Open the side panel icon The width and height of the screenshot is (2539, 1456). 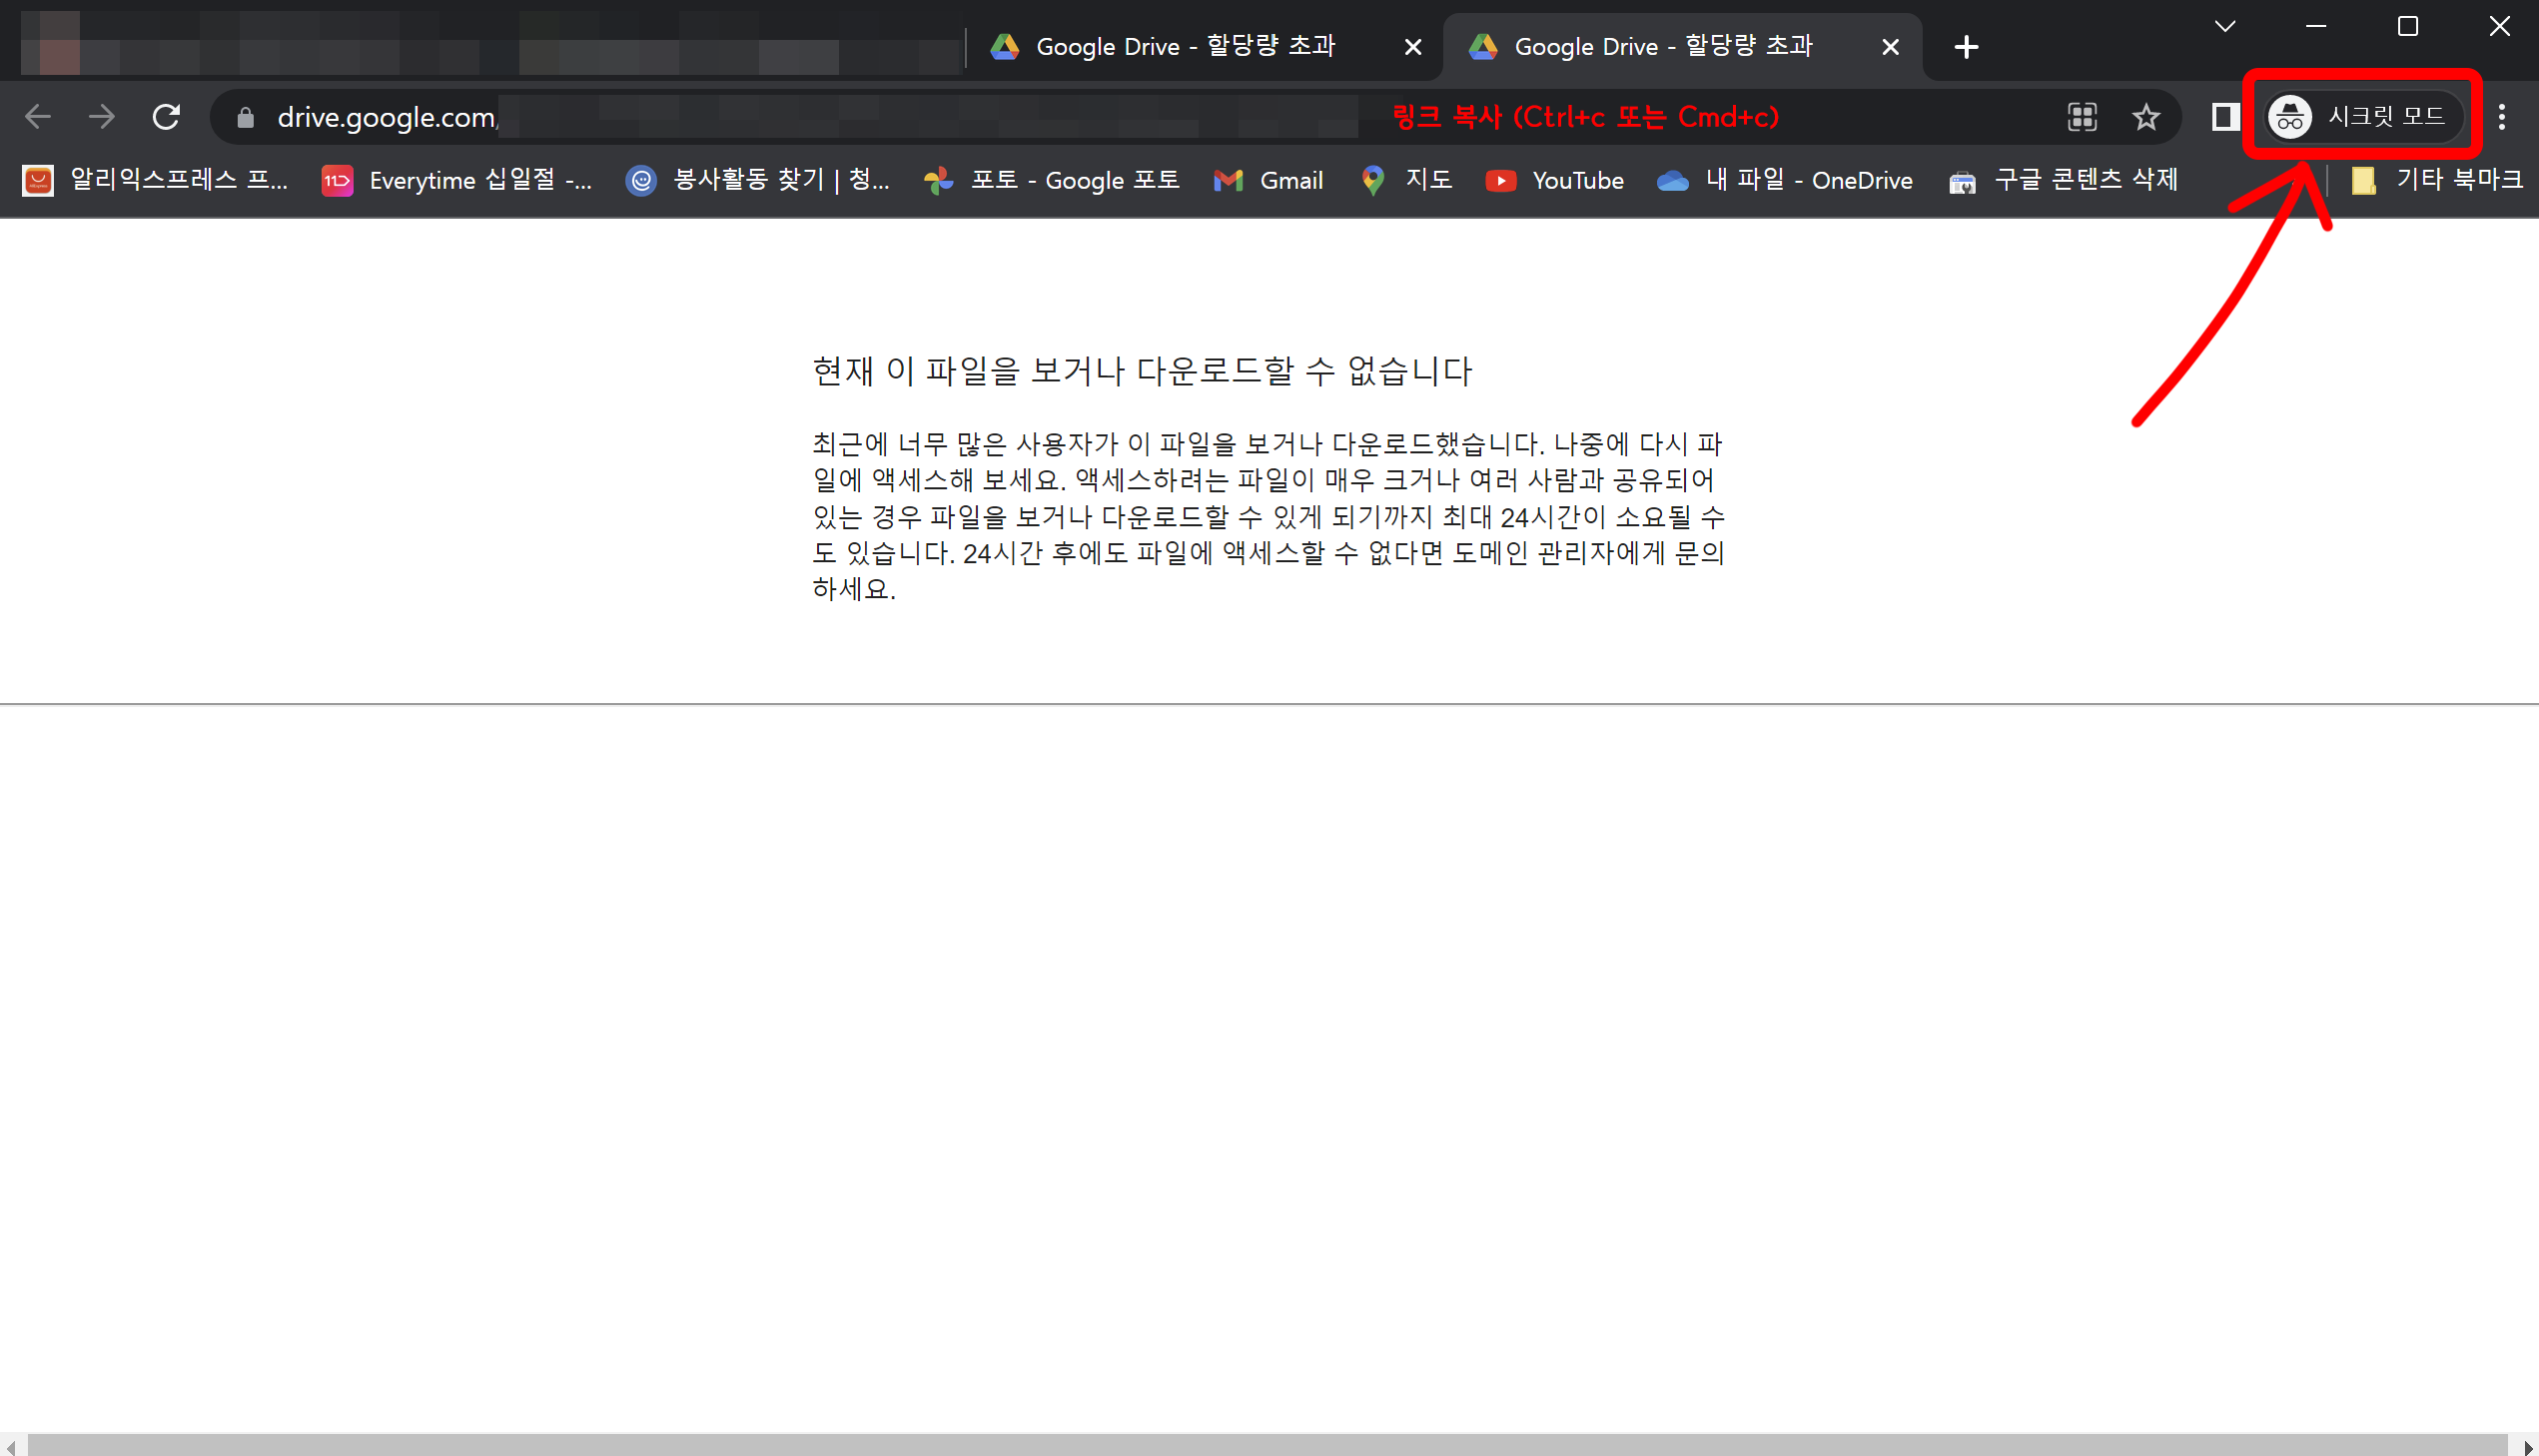click(x=2224, y=117)
